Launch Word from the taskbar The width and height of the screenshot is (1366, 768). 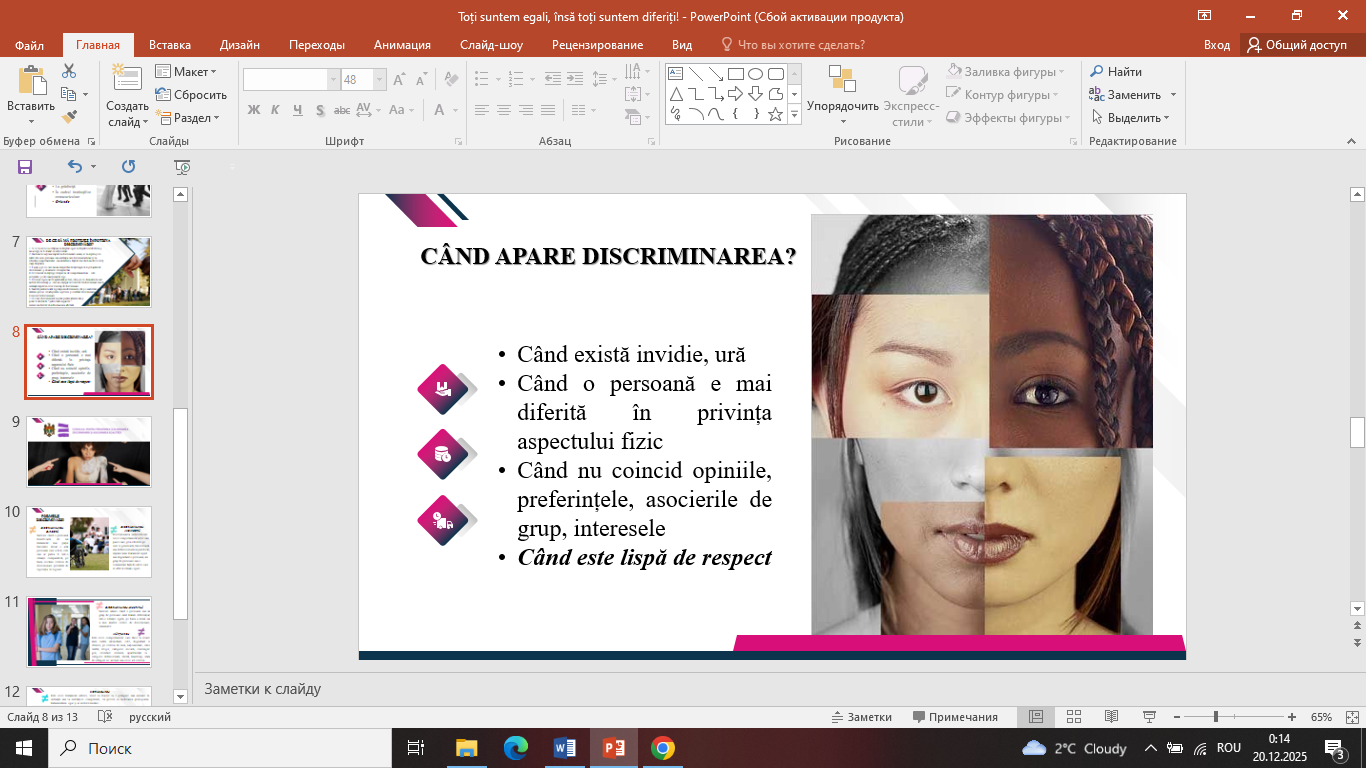[565, 748]
